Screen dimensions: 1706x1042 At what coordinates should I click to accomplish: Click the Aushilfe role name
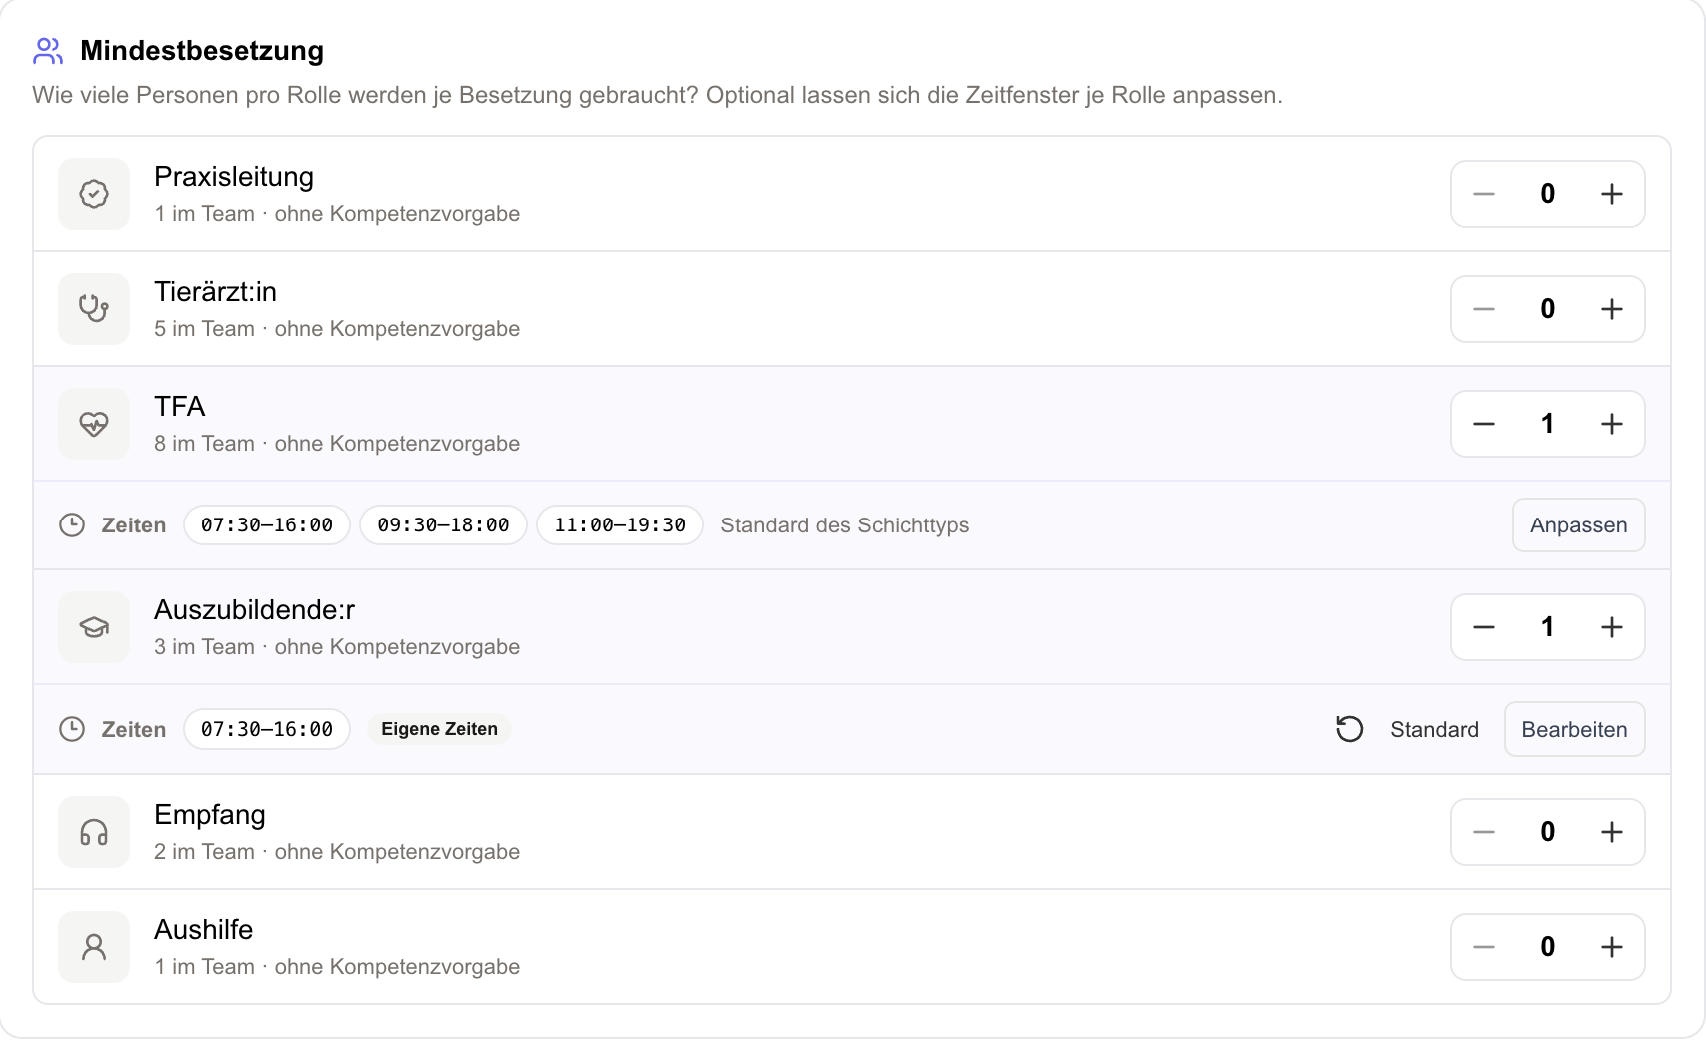coord(204,930)
